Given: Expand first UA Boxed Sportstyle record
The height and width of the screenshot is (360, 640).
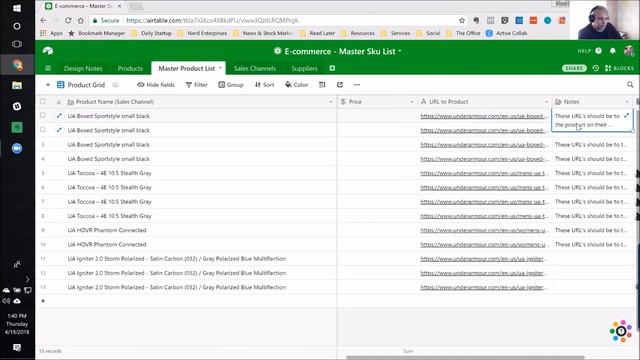Looking at the screenshot, I should [x=59, y=116].
